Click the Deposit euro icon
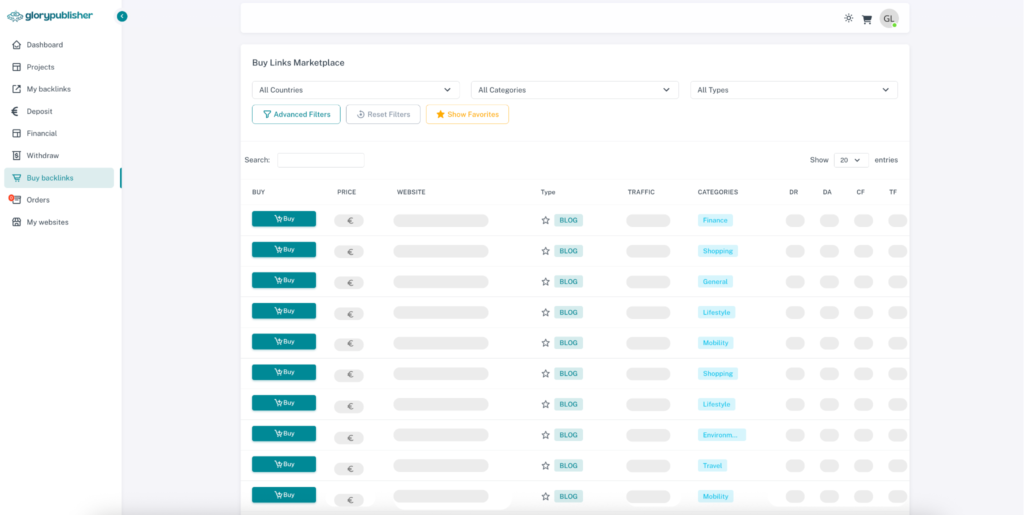 [x=16, y=111]
